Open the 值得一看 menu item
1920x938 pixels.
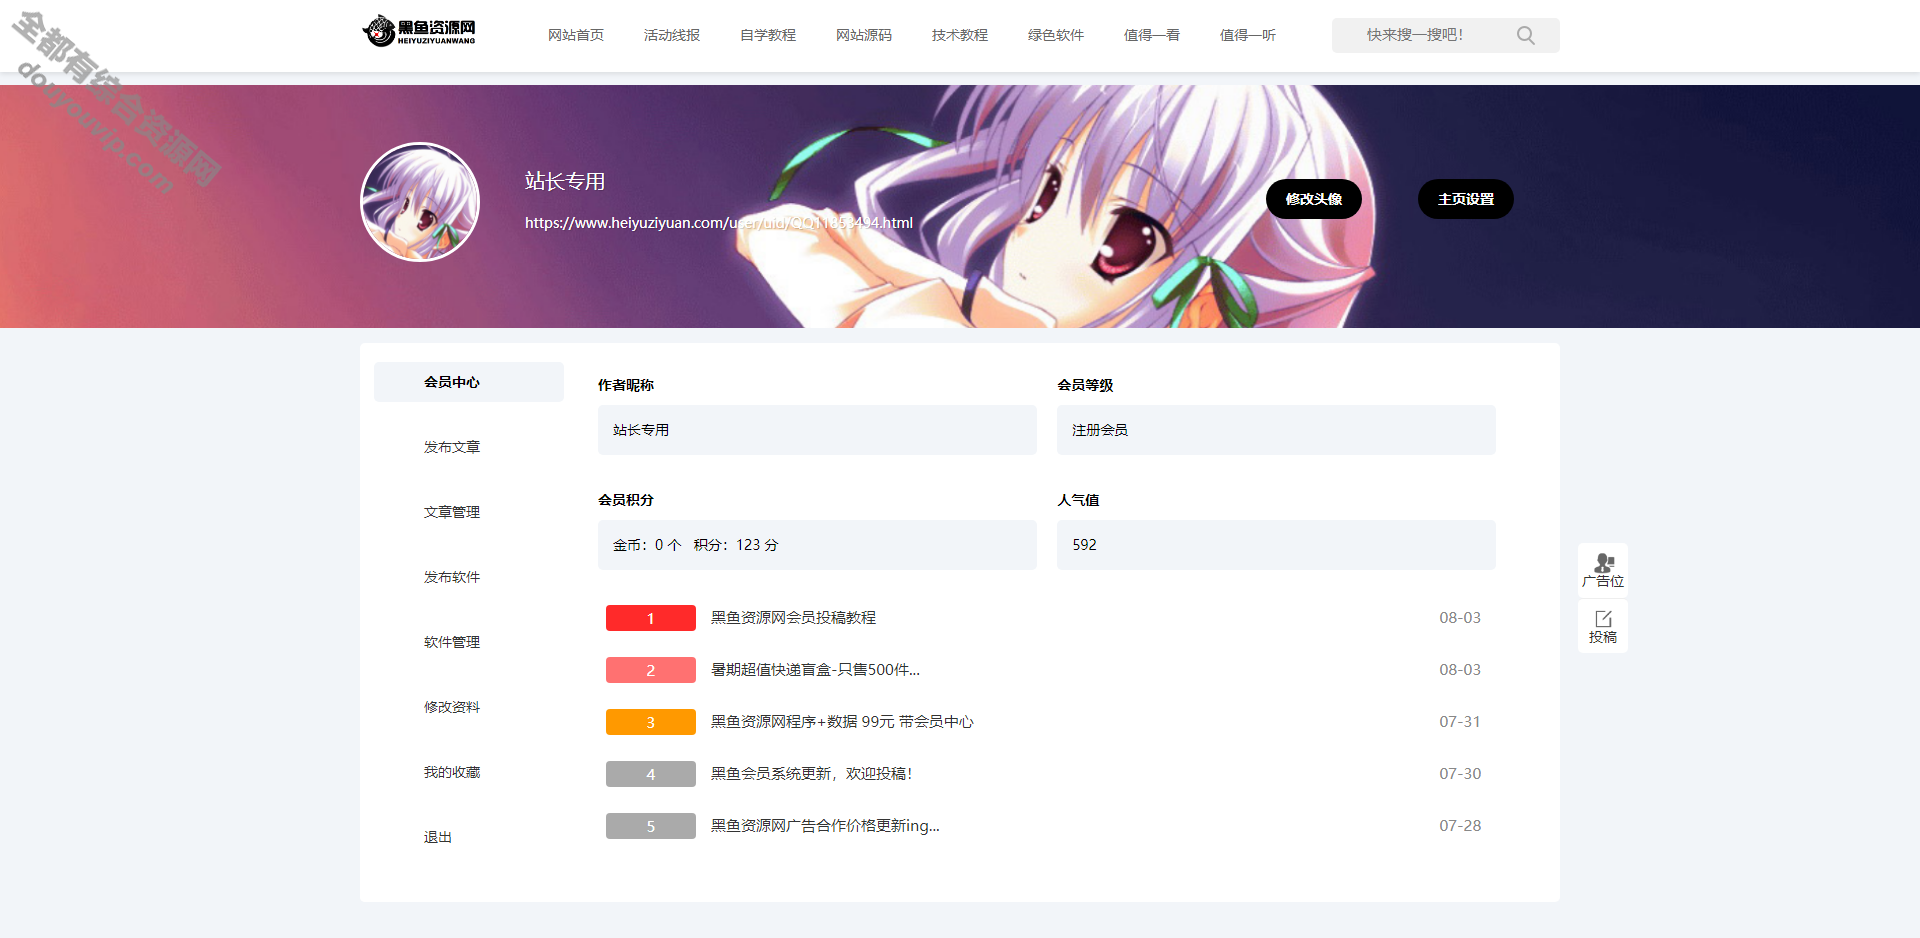pyautogui.click(x=1152, y=35)
